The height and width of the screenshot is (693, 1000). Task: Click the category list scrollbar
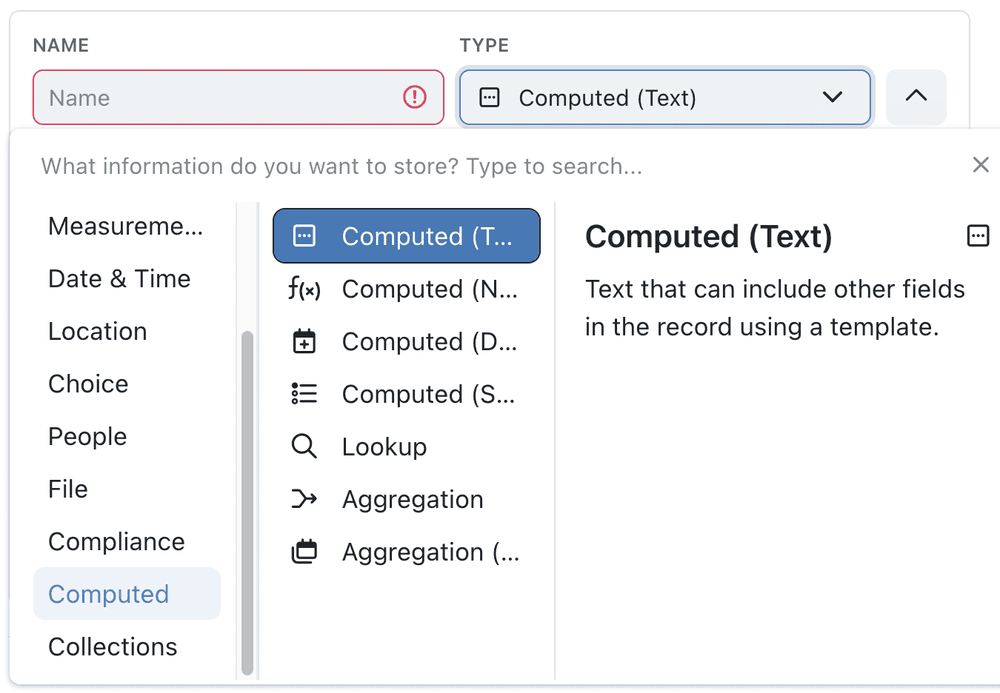click(247, 500)
